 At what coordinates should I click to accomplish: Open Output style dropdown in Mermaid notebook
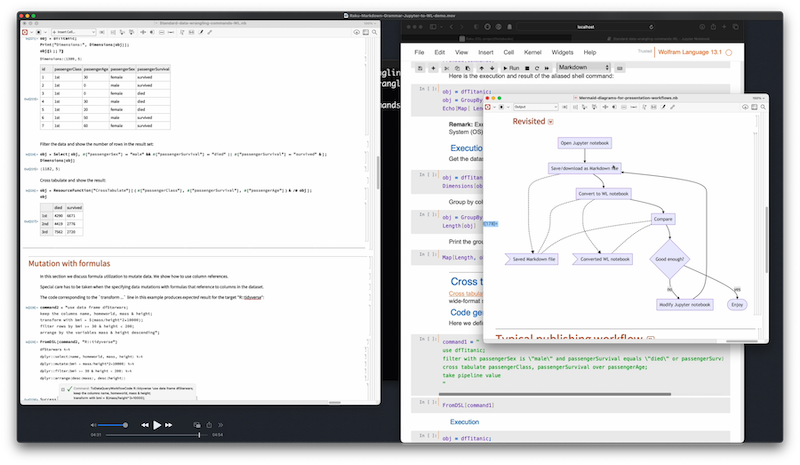(x=535, y=107)
